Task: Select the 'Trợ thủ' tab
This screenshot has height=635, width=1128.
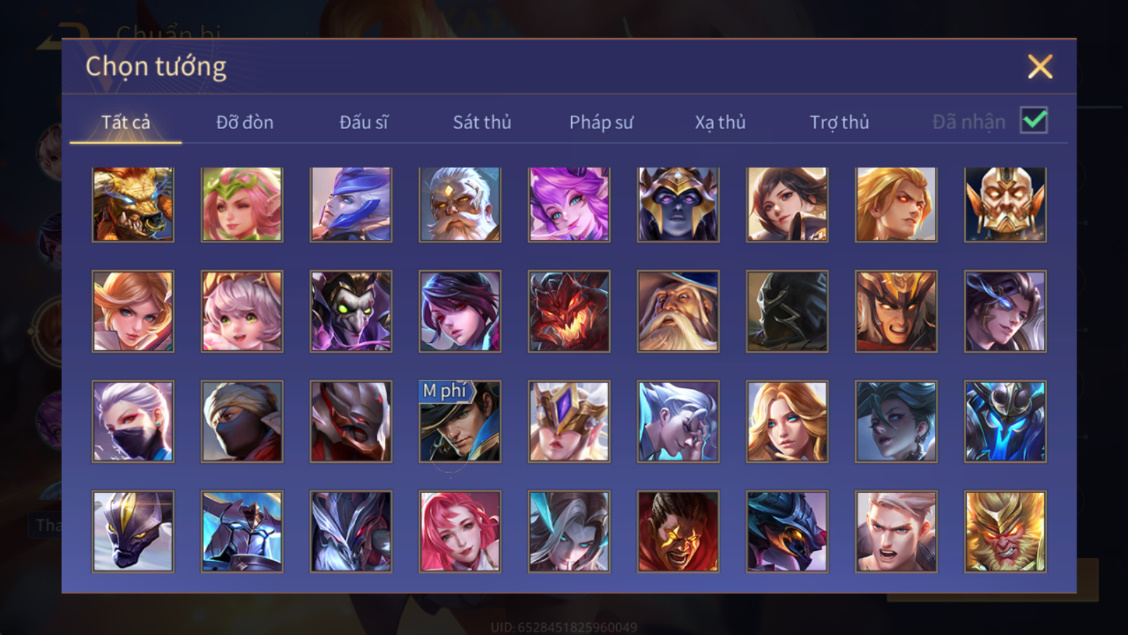Action: click(840, 122)
